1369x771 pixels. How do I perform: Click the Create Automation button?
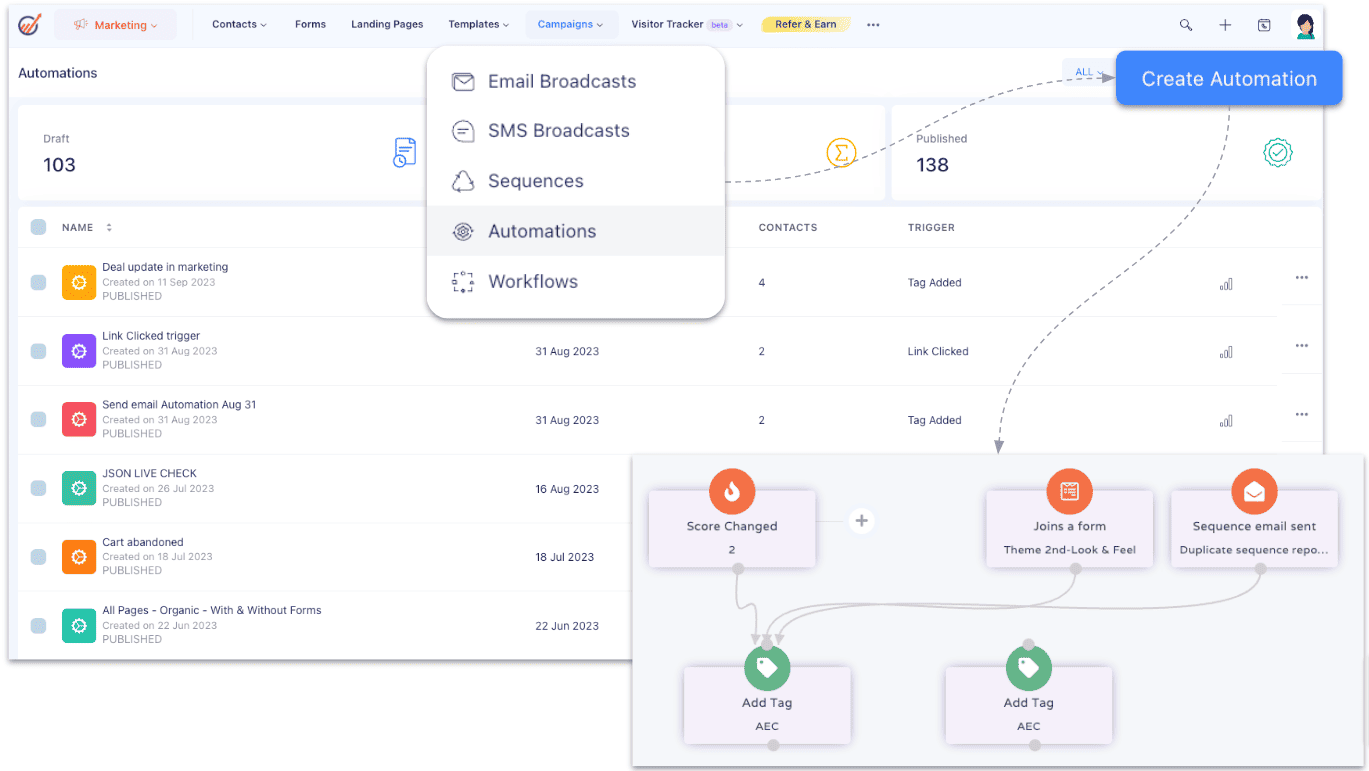point(1228,78)
